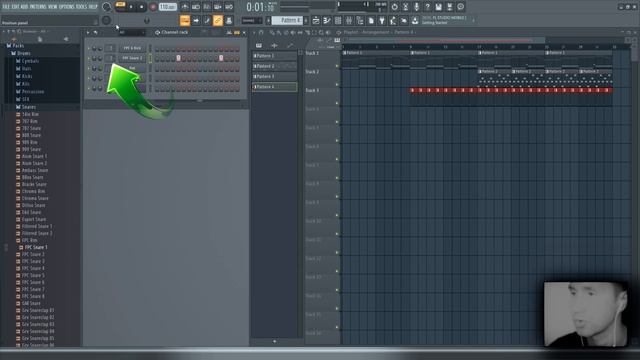Select the red Pattern clip on Track 3
This screenshot has width=640, height=360.
[511, 90]
